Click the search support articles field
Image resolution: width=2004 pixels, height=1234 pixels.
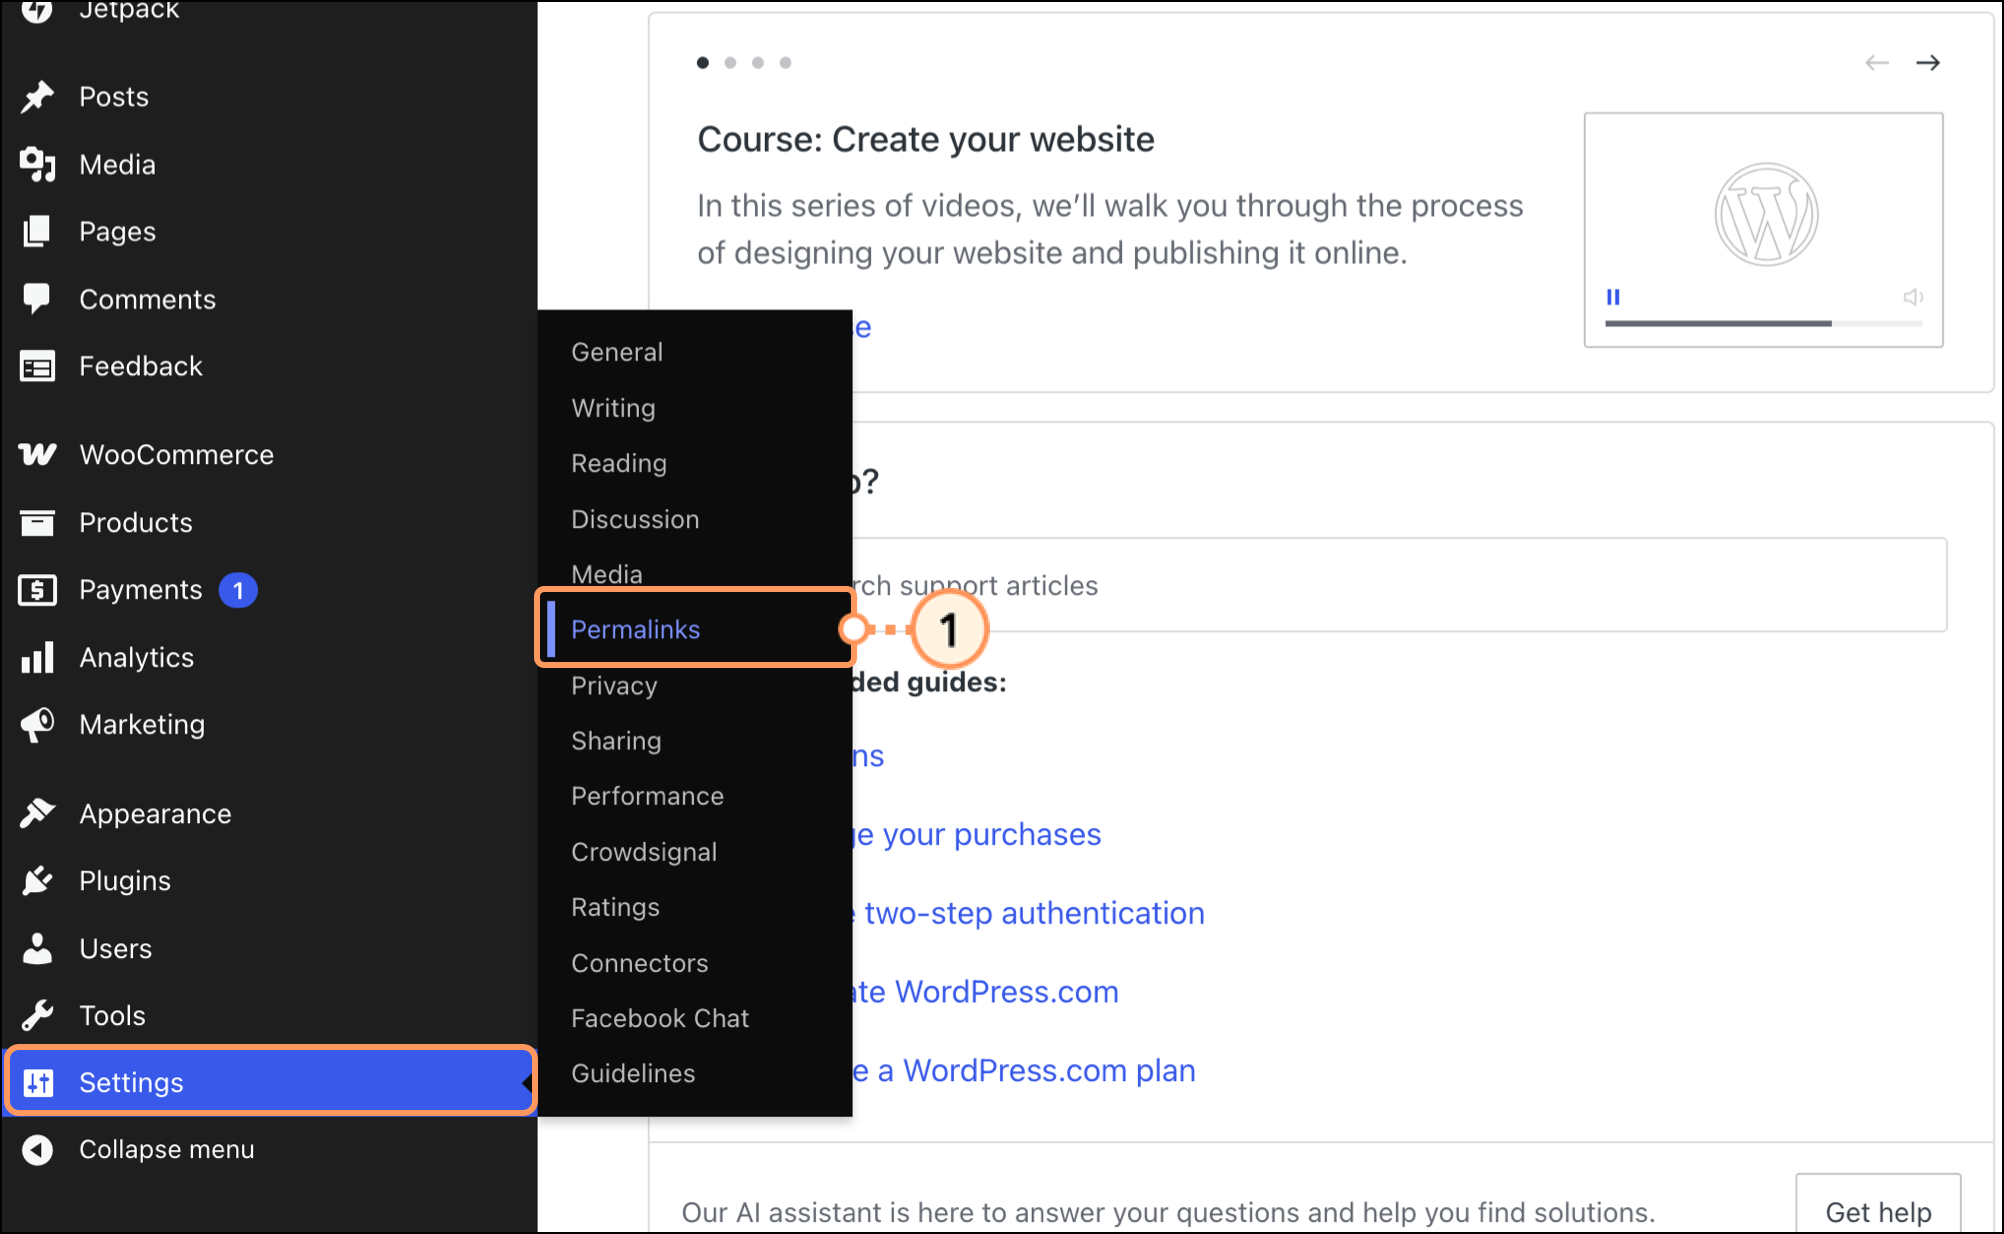[x=1400, y=585]
